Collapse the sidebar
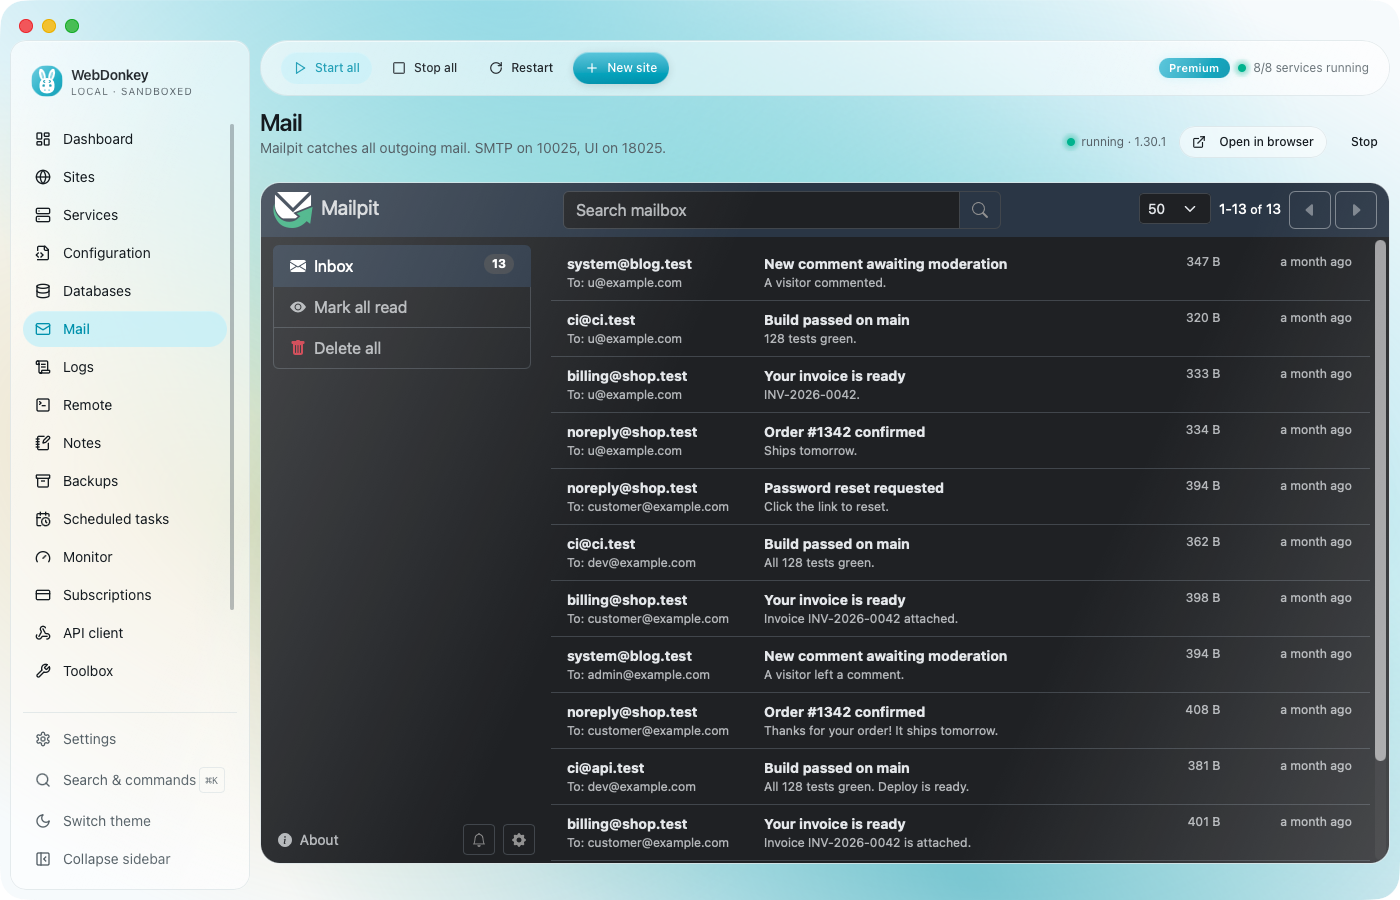 click(125, 859)
